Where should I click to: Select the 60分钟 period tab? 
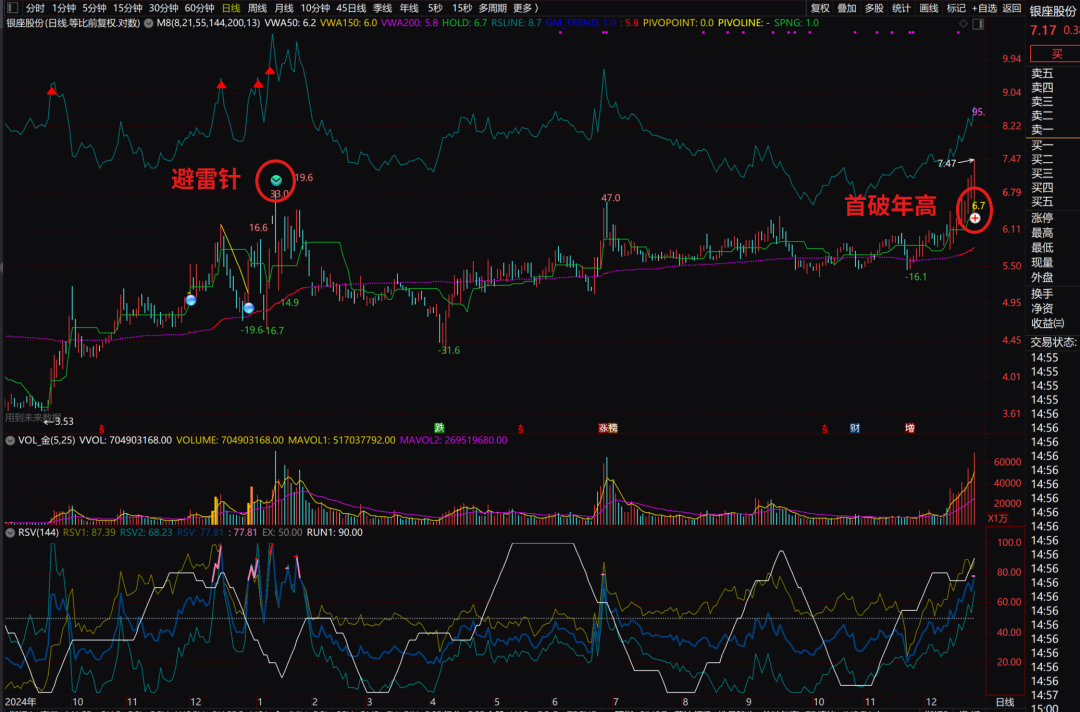tap(199, 8)
